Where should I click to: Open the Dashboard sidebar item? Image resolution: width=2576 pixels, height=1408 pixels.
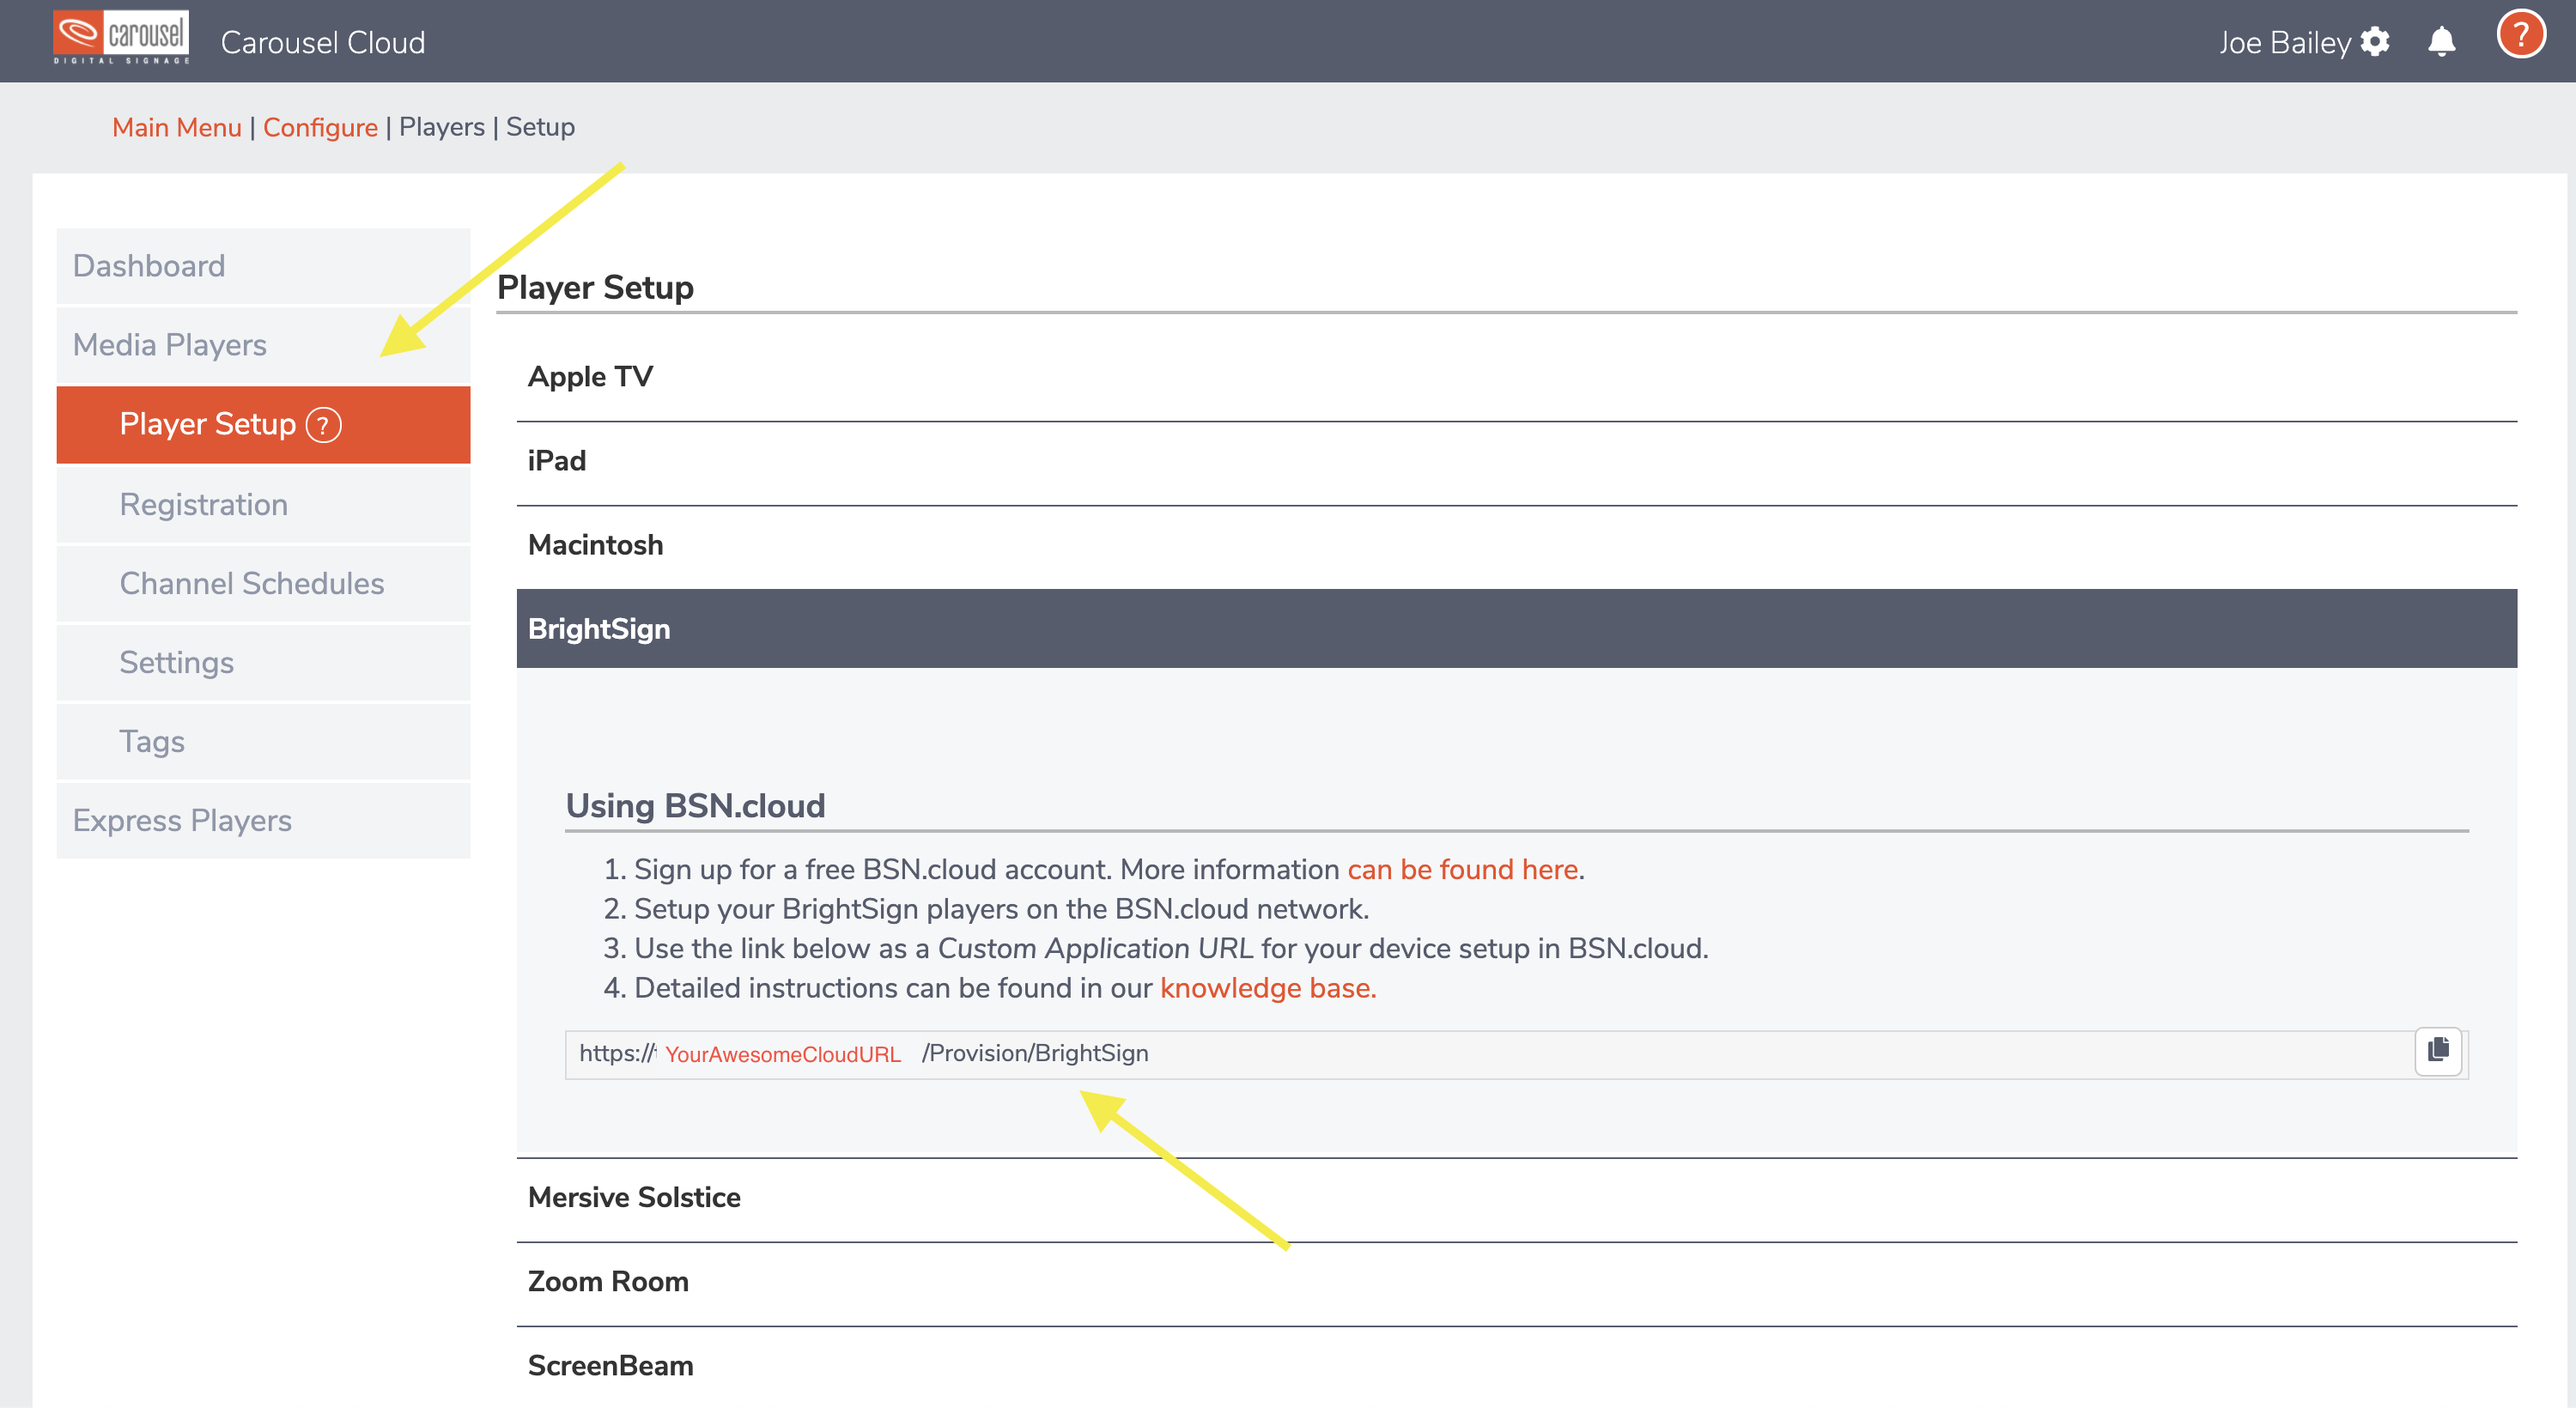[149, 266]
